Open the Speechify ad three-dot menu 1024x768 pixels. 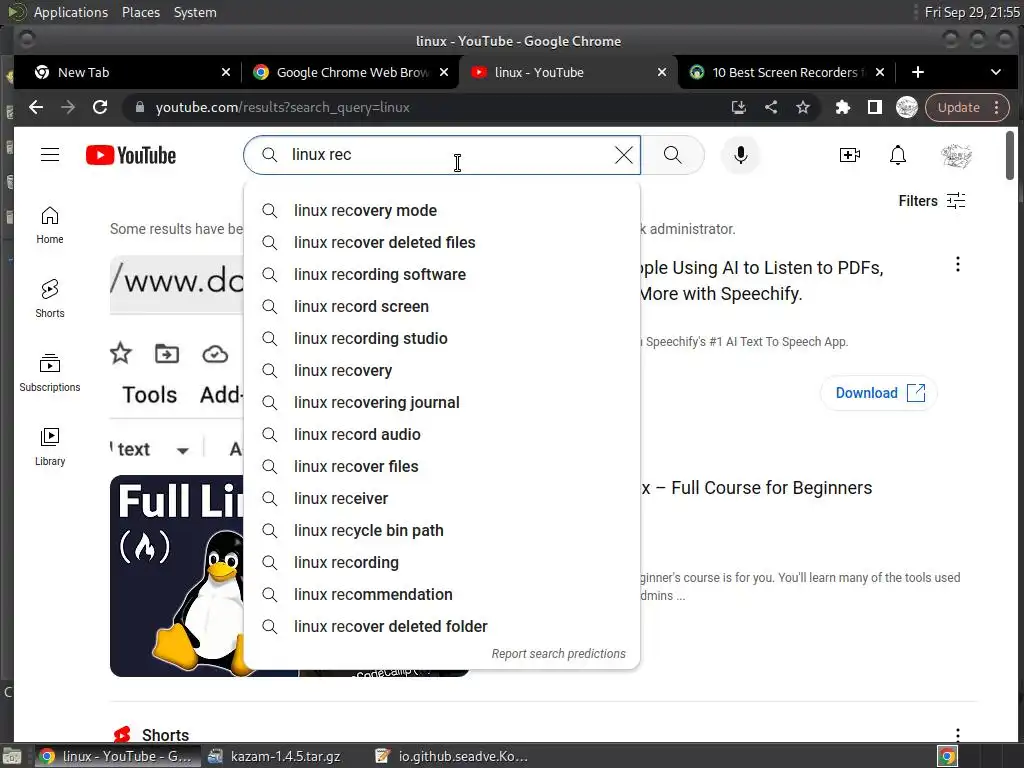[x=957, y=264]
